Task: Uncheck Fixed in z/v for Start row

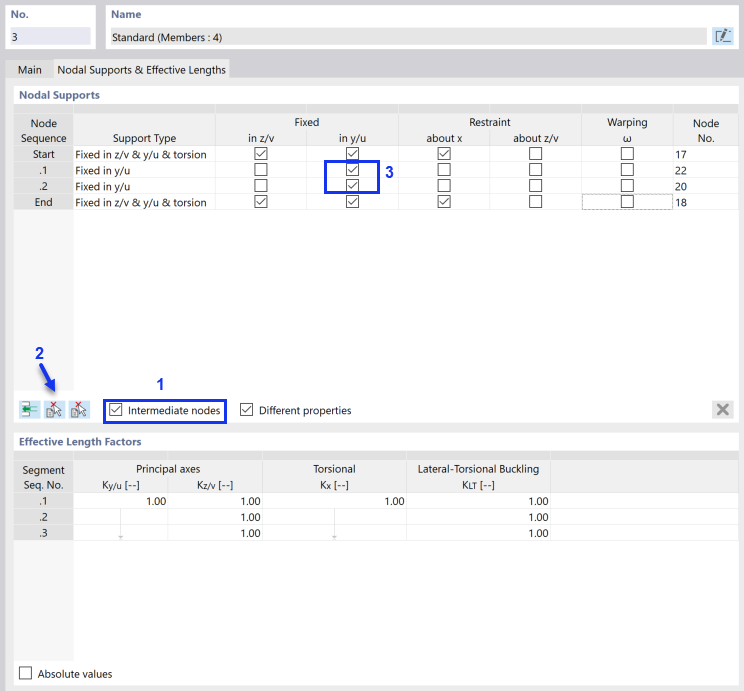Action: [260, 154]
